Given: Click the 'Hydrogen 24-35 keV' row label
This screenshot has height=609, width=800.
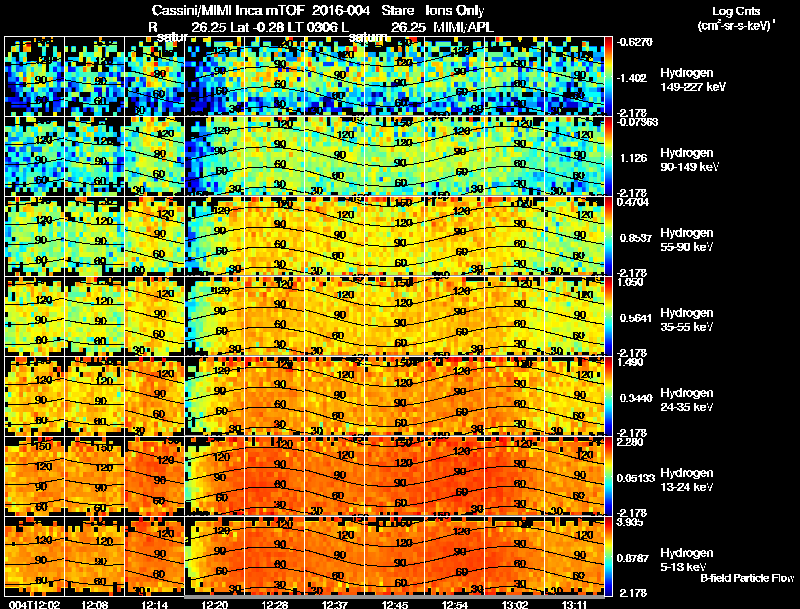Looking at the screenshot, I should point(686,400).
